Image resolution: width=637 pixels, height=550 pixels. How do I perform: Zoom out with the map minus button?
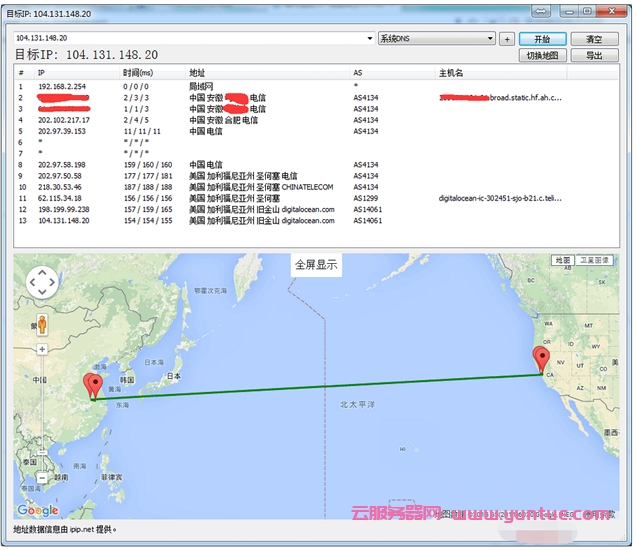pyautogui.click(x=42, y=479)
